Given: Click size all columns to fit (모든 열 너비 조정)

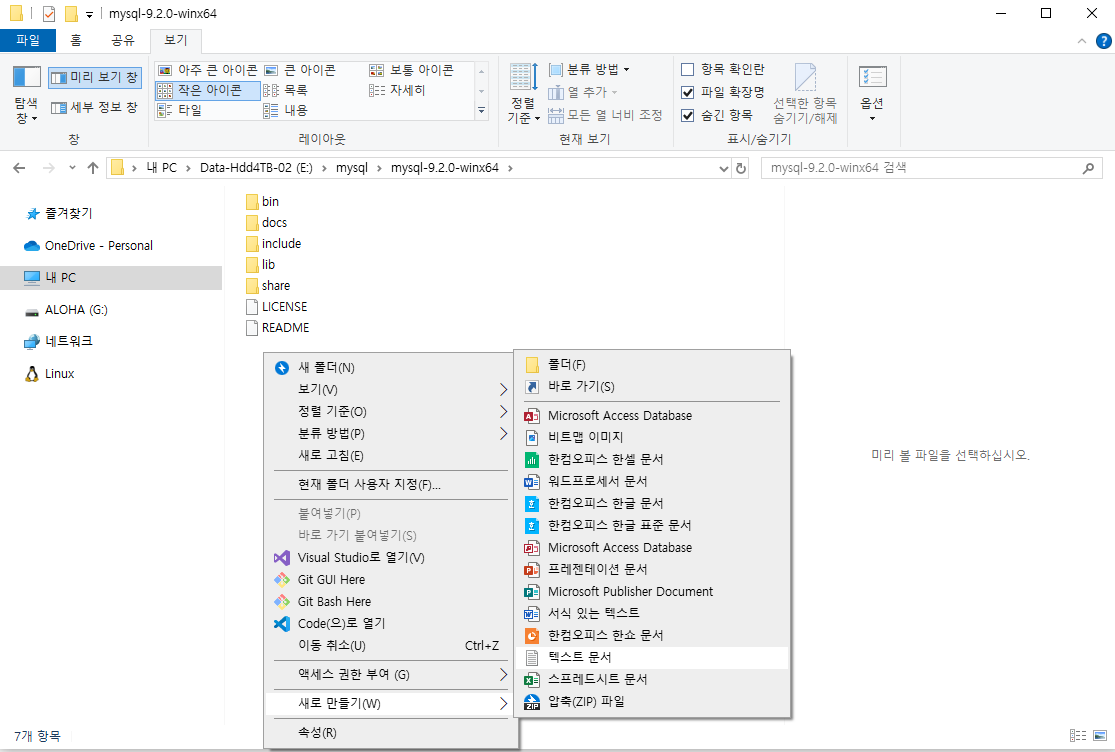Looking at the screenshot, I should [605, 115].
